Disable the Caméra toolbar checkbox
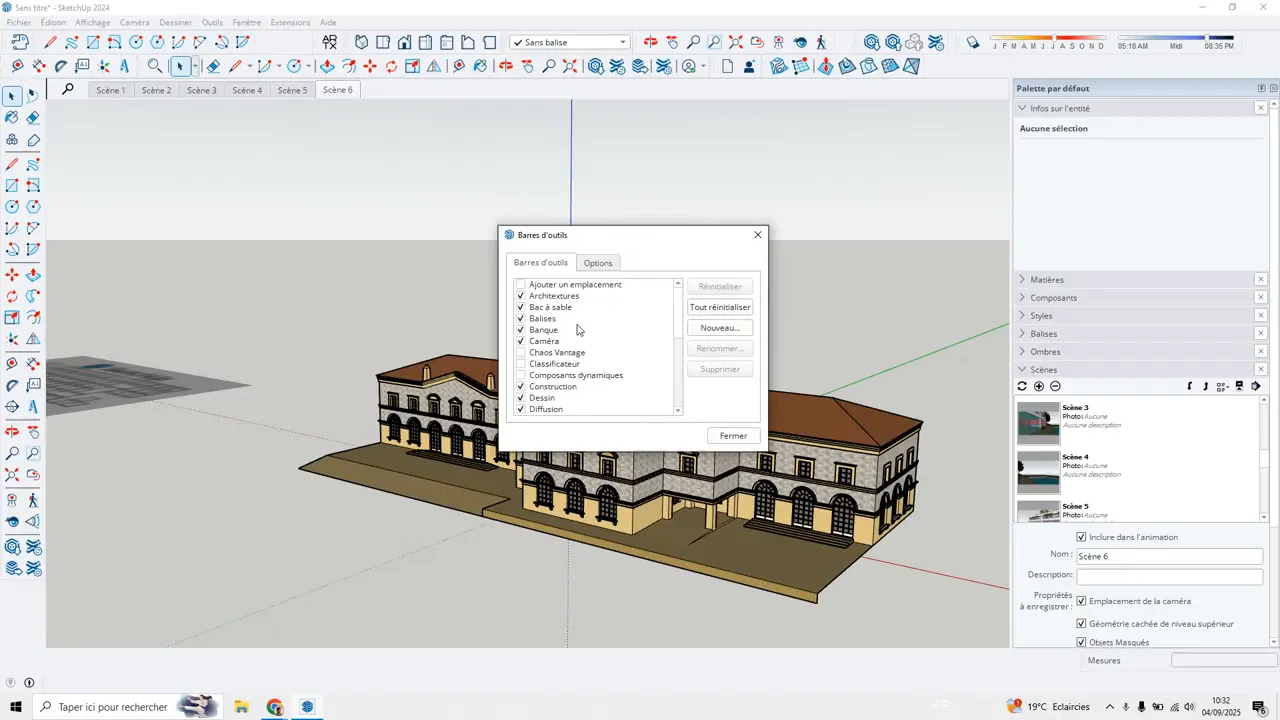This screenshot has height=720, width=1280. point(520,341)
